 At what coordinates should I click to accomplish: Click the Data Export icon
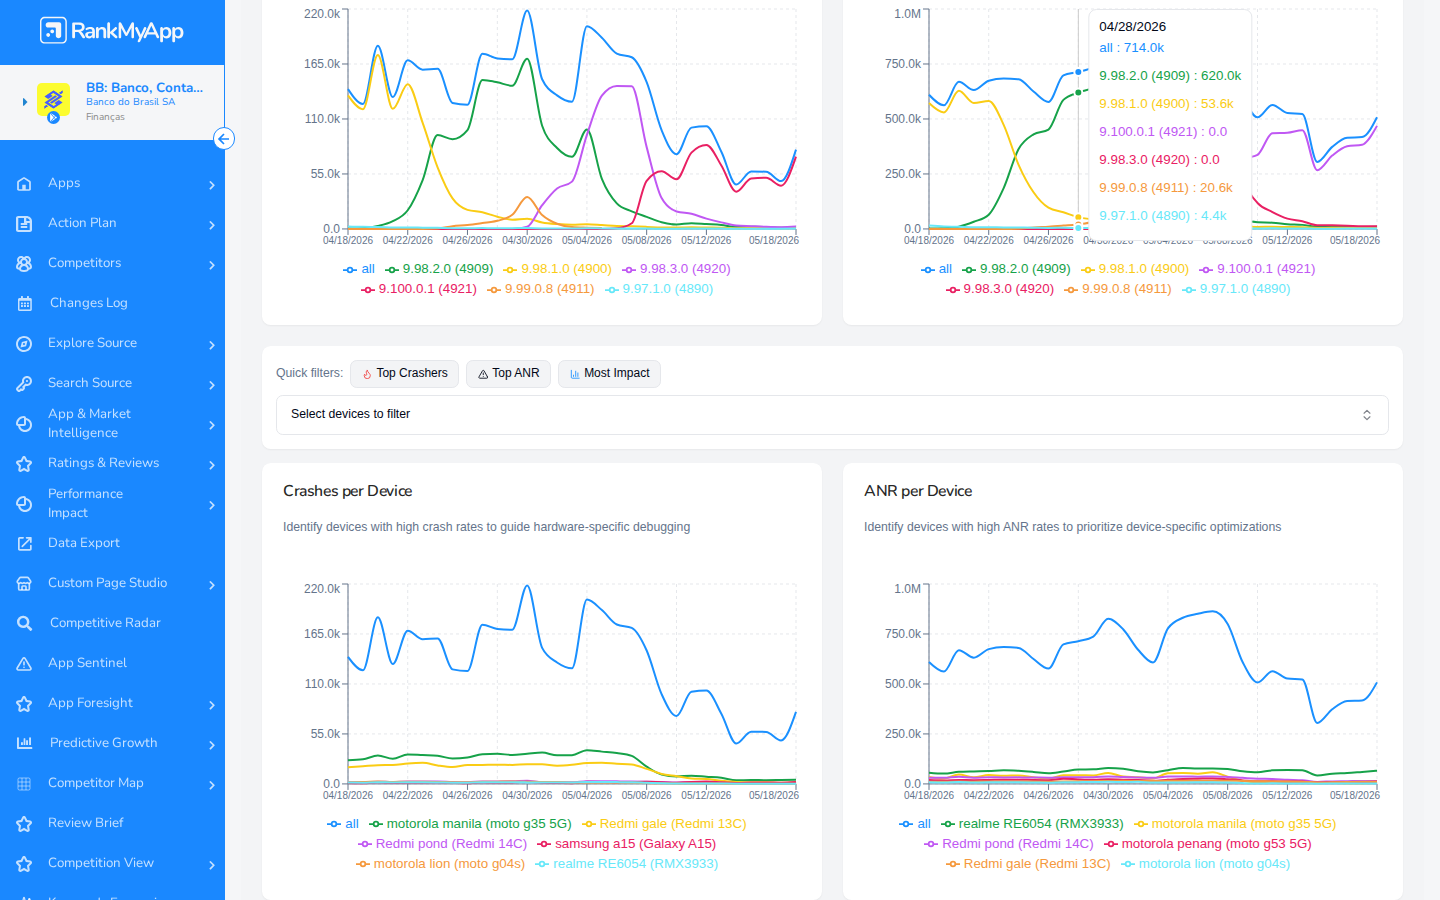[x=25, y=543]
